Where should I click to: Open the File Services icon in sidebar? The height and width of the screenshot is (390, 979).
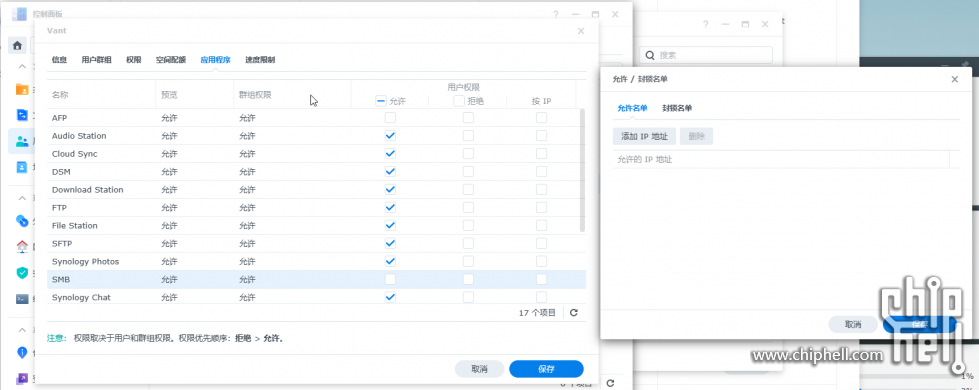tap(22, 115)
